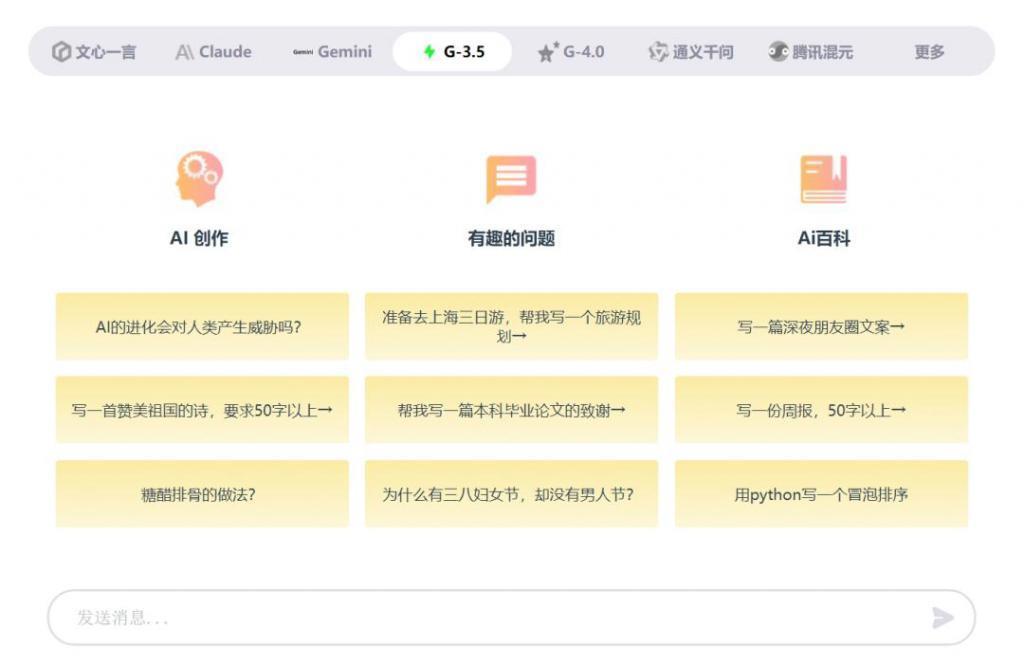Switch to the 文心一言 tab
This screenshot has width=1024, height=666.
pos(91,52)
